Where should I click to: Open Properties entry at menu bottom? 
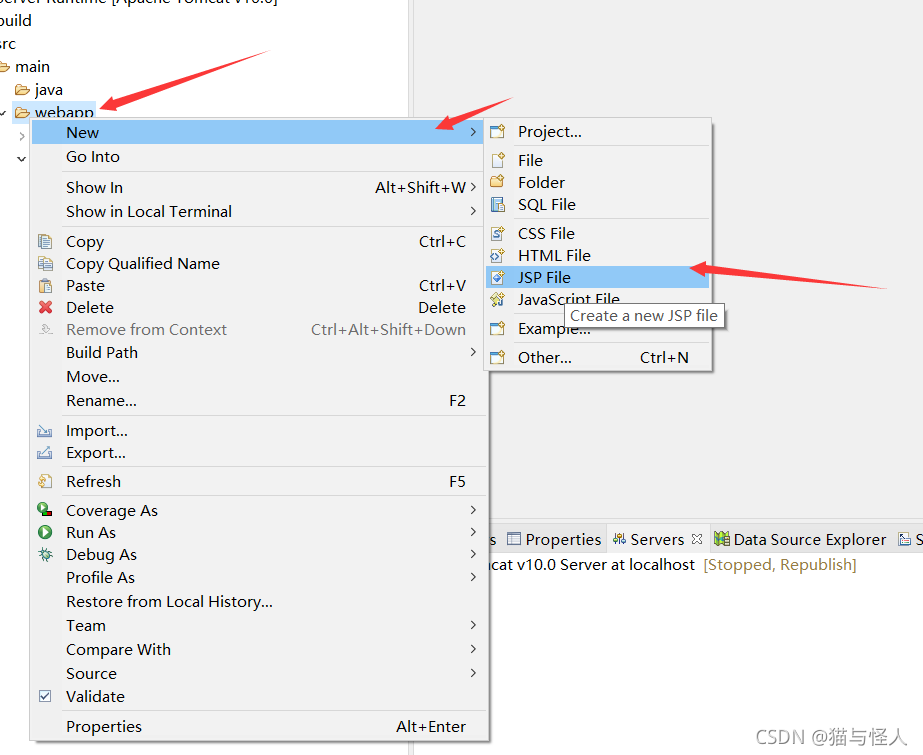coord(259,727)
